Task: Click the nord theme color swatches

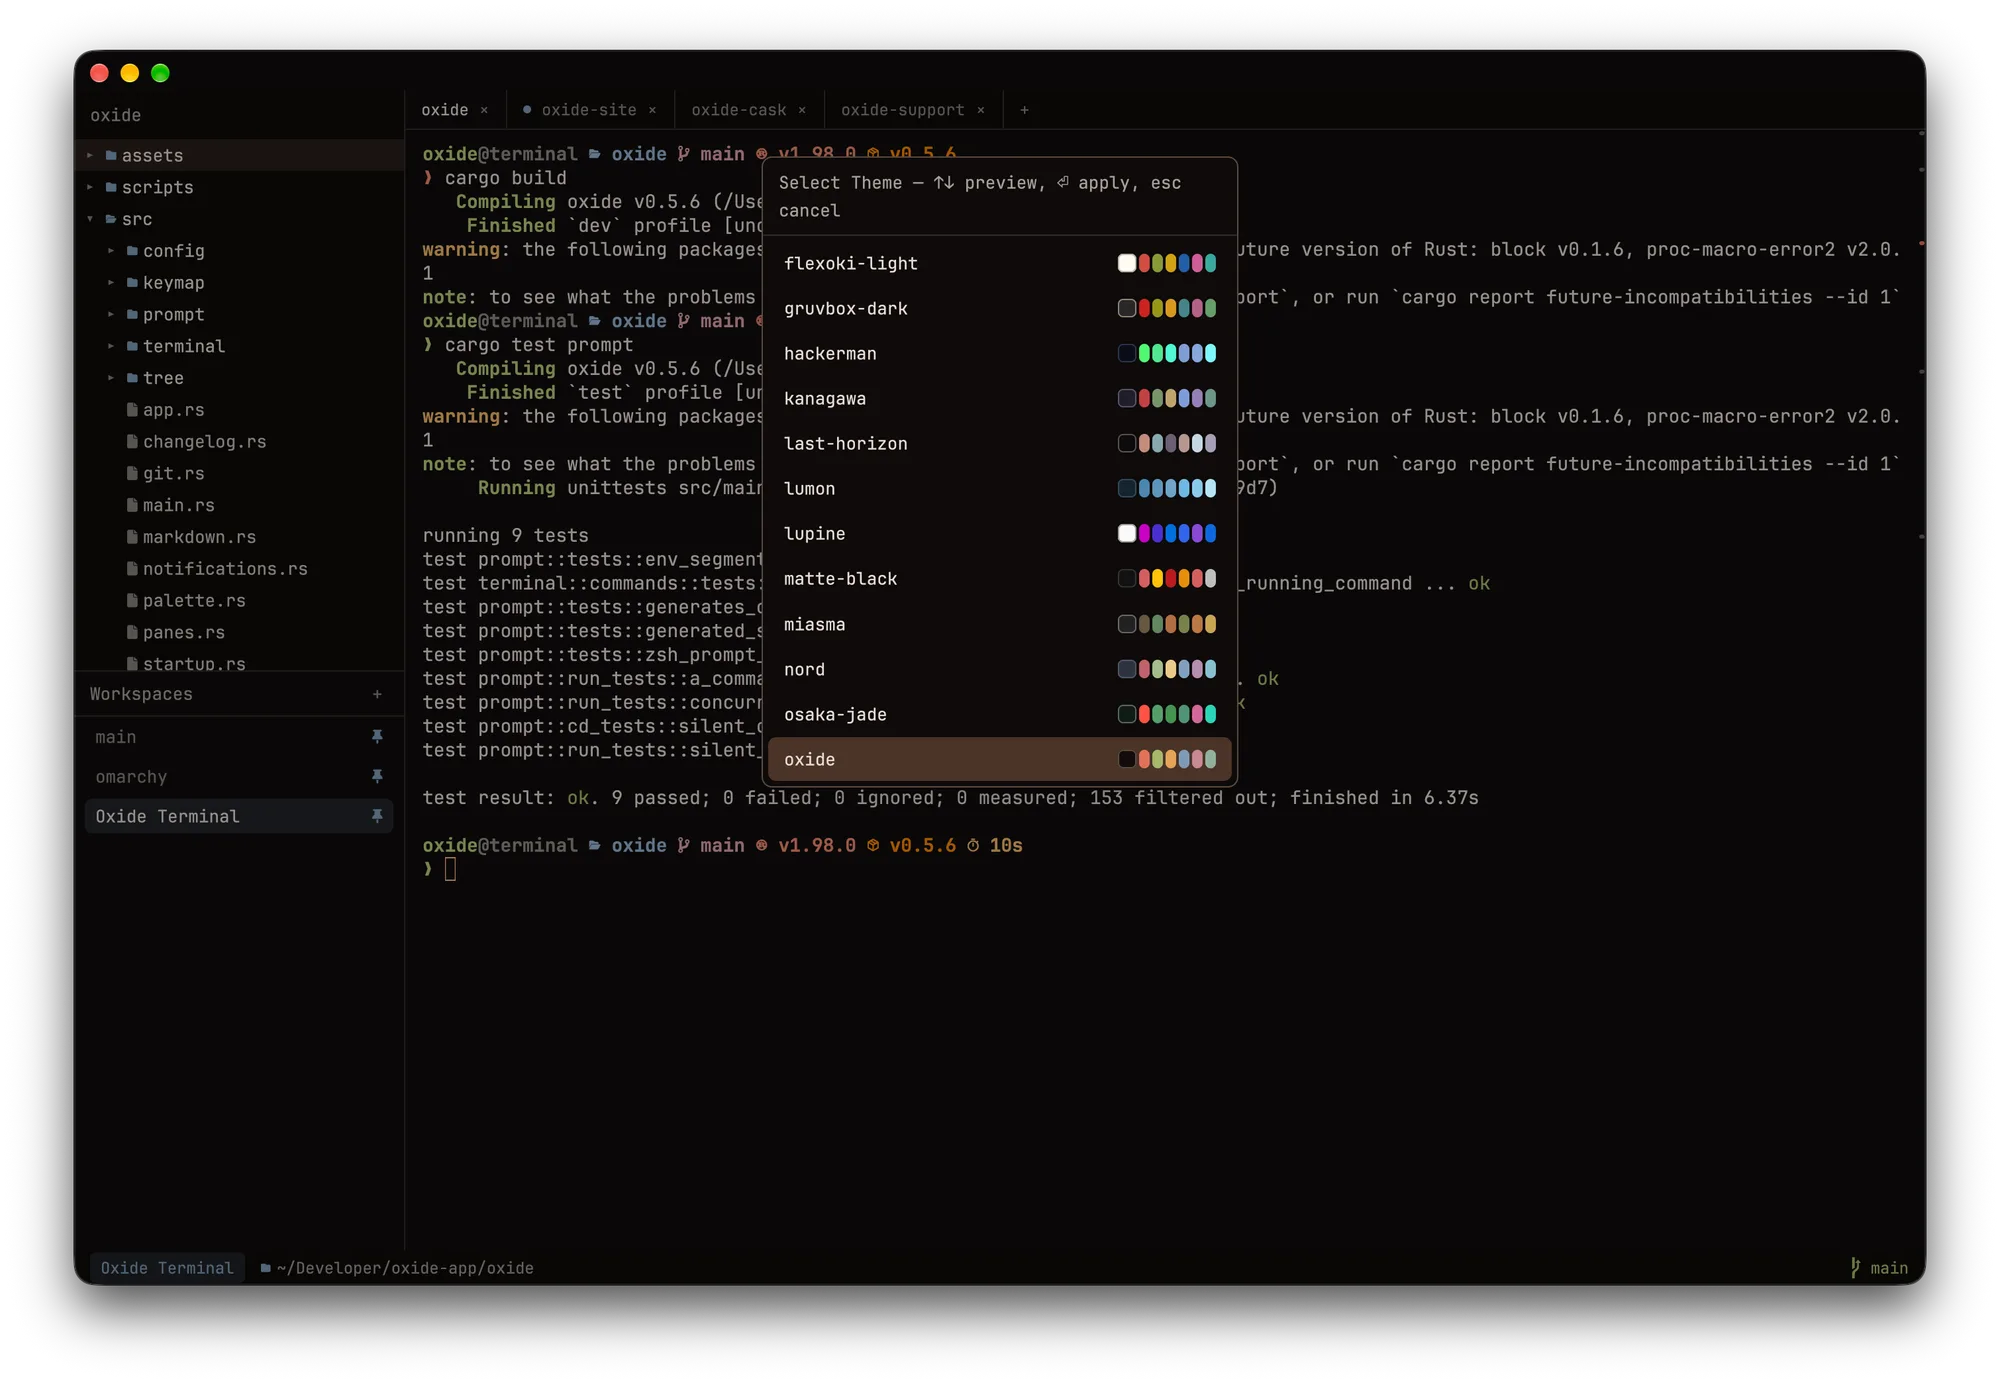Action: tap(1167, 669)
